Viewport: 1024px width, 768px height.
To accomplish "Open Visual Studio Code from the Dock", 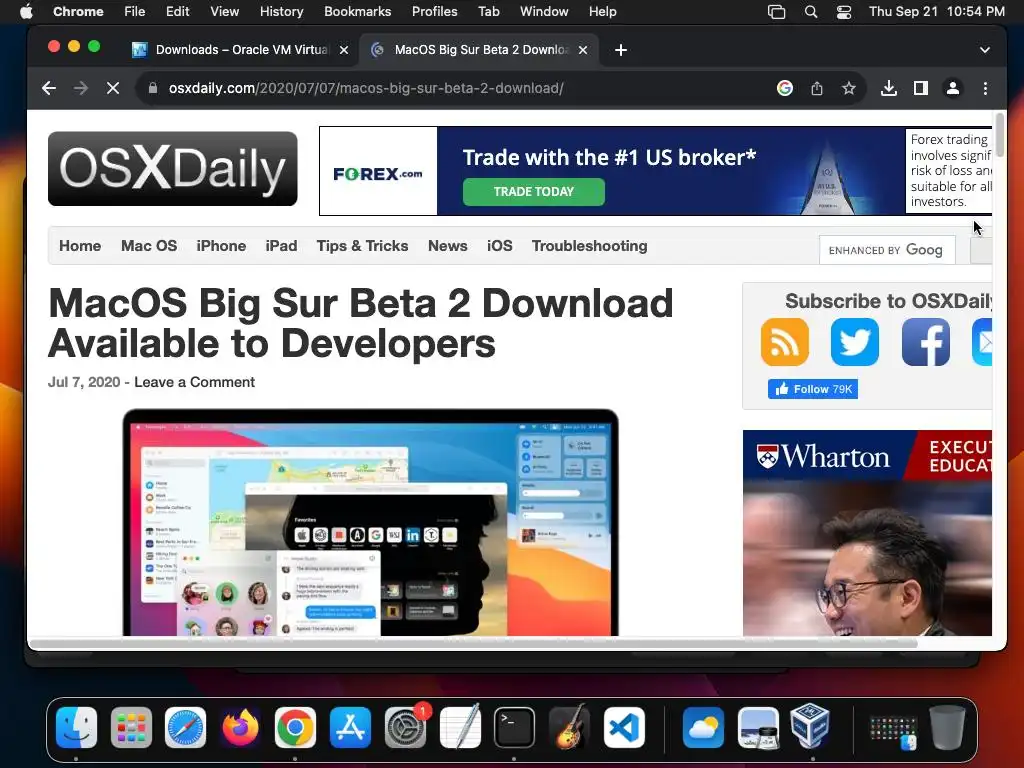I will click(x=624, y=728).
